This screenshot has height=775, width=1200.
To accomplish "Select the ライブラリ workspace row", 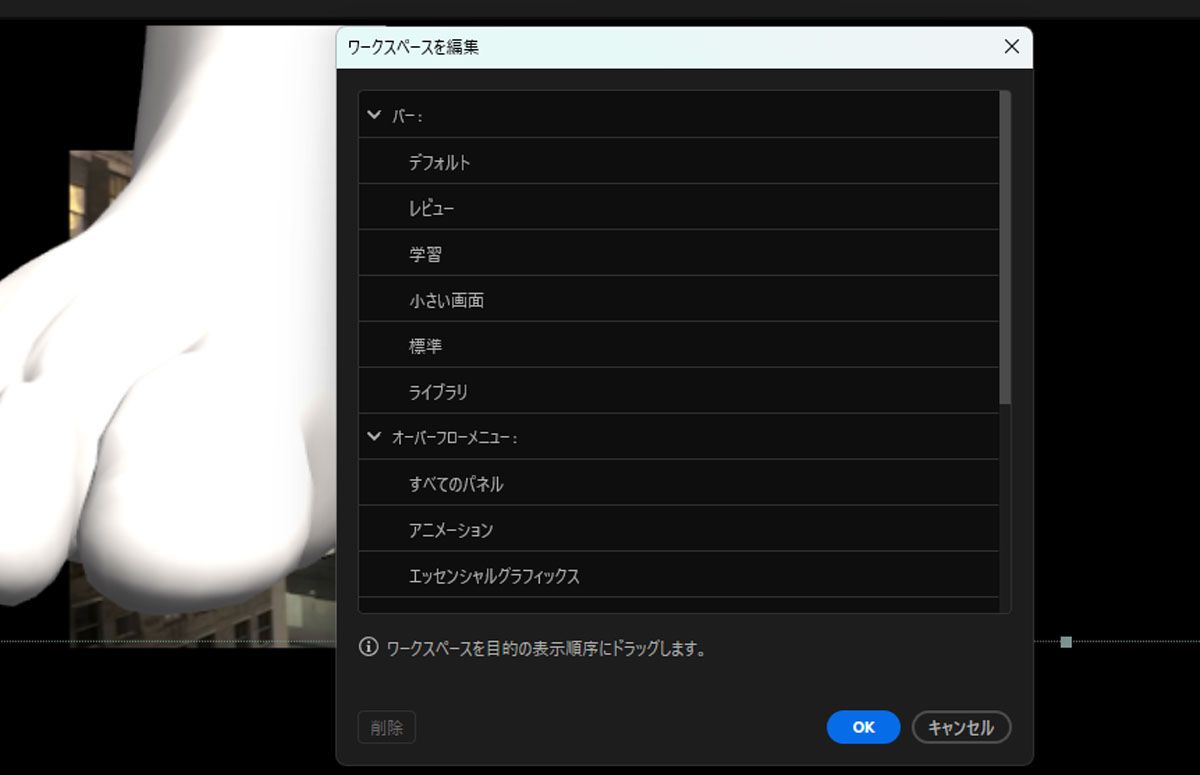I will click(x=678, y=391).
